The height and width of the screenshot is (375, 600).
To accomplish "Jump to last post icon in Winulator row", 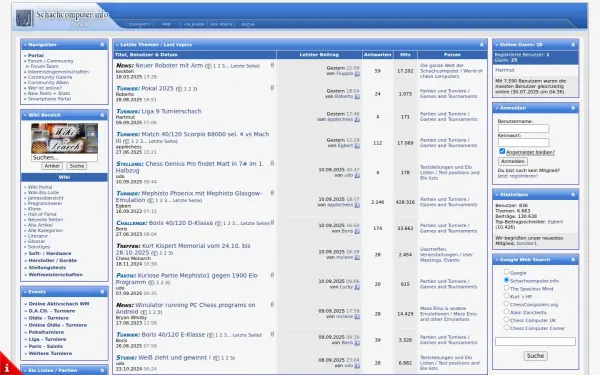I will 357,317.
